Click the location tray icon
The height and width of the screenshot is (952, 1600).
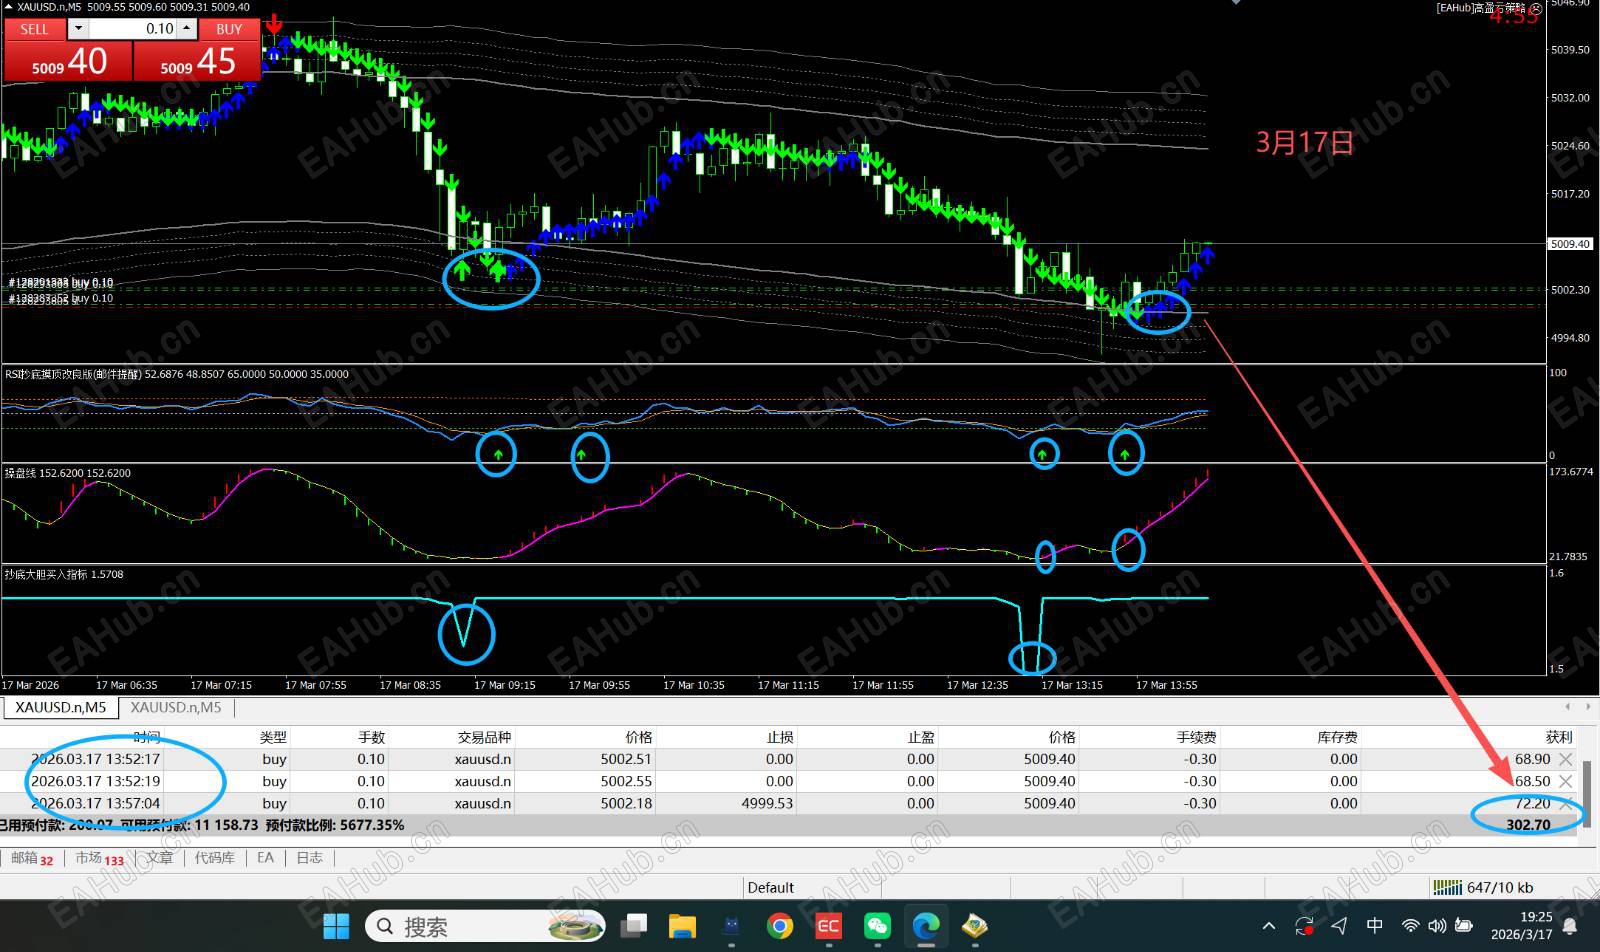coord(1339,927)
